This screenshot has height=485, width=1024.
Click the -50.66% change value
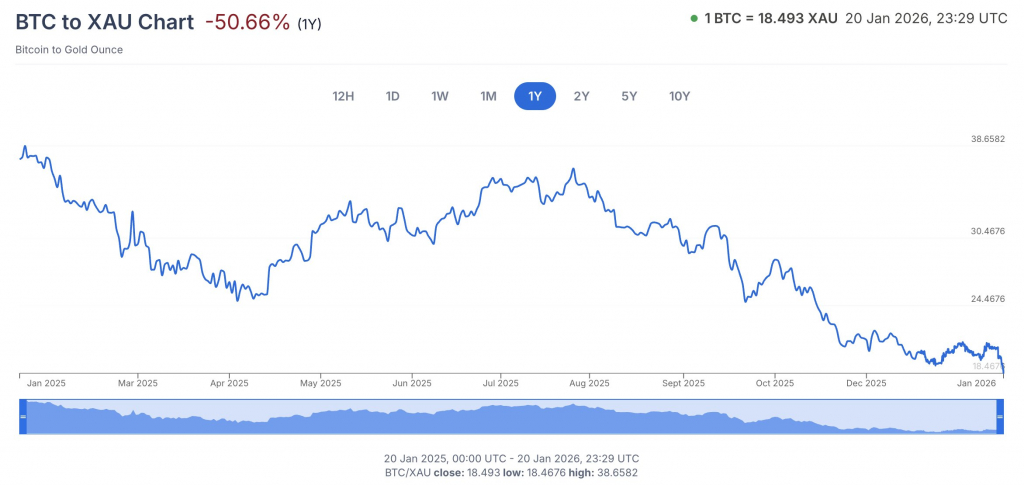[x=247, y=22]
